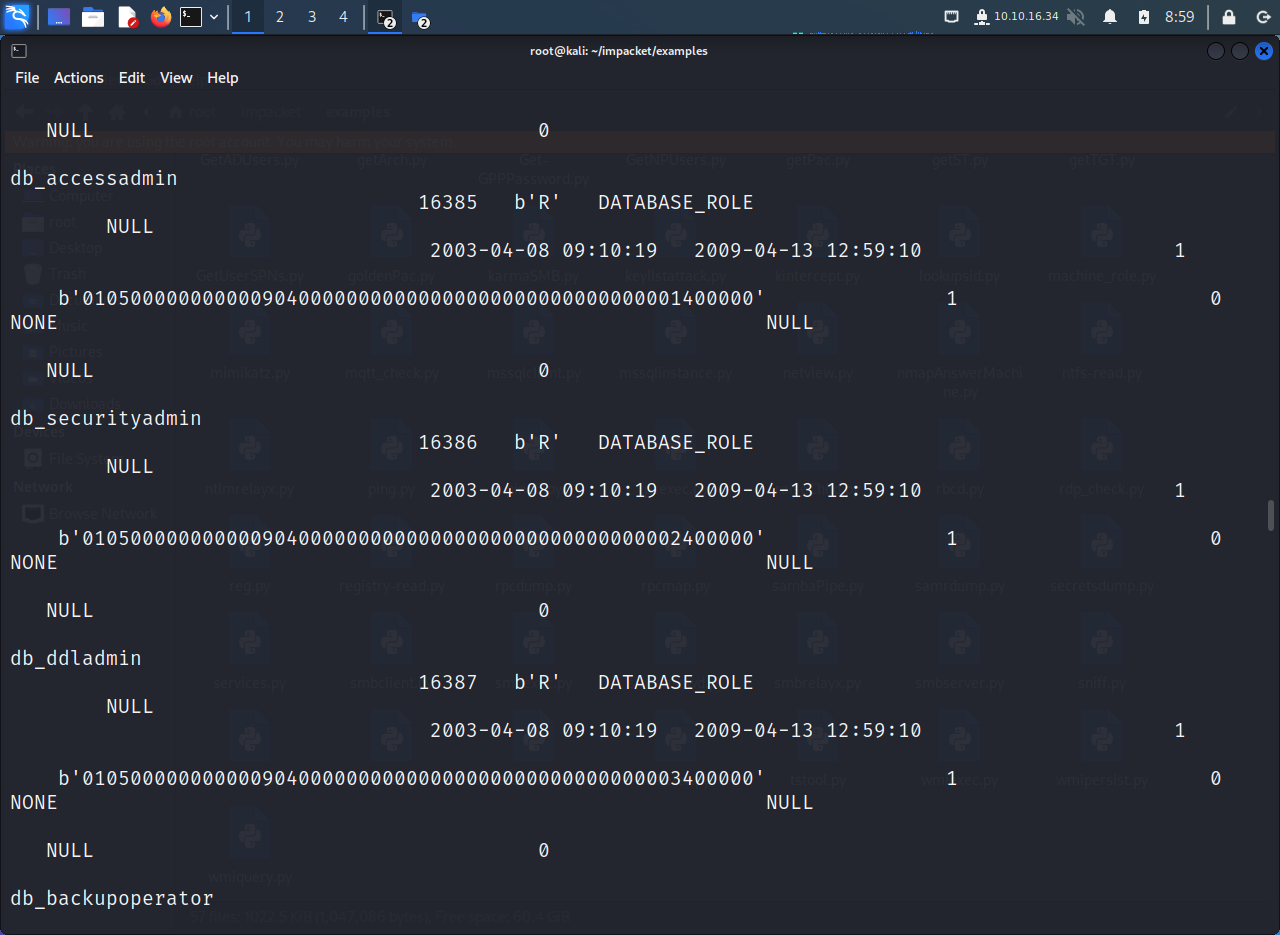Switch to workspace 1
This screenshot has height=935, width=1280.
click(x=248, y=17)
